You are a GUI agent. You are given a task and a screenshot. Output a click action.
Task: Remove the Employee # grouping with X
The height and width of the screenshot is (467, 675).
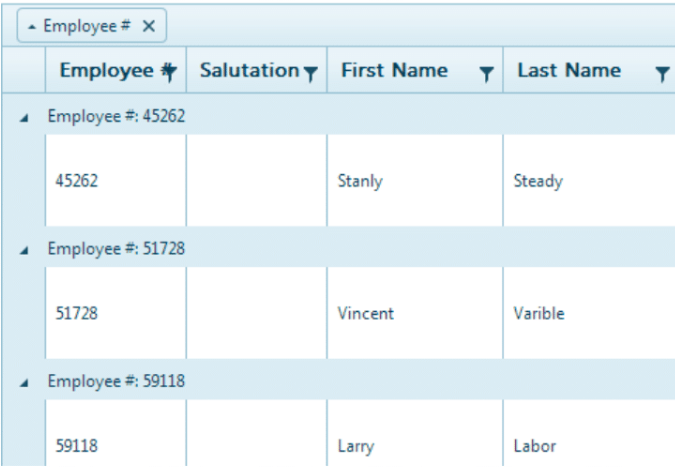click(x=149, y=26)
